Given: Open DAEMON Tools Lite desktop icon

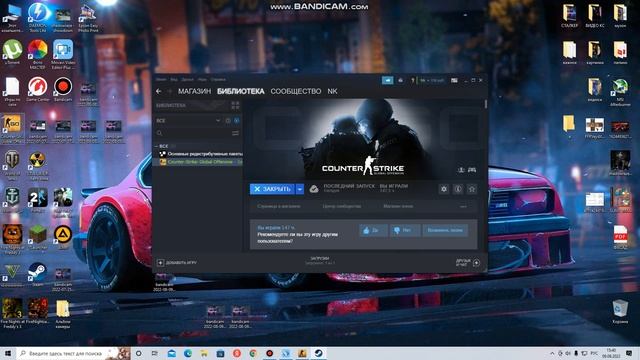Looking at the screenshot, I should pos(38,16).
